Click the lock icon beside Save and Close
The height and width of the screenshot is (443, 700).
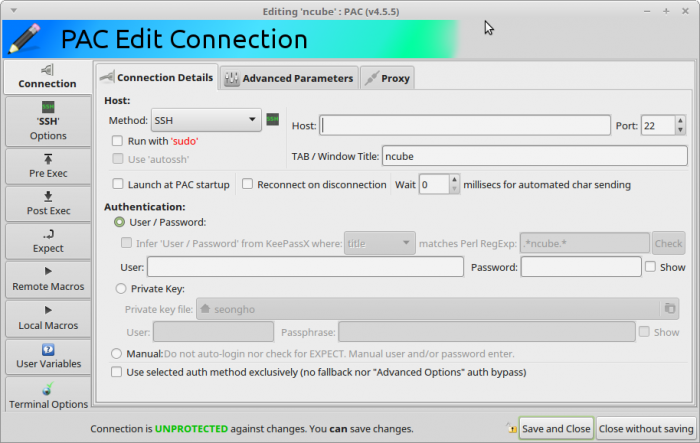click(511, 428)
